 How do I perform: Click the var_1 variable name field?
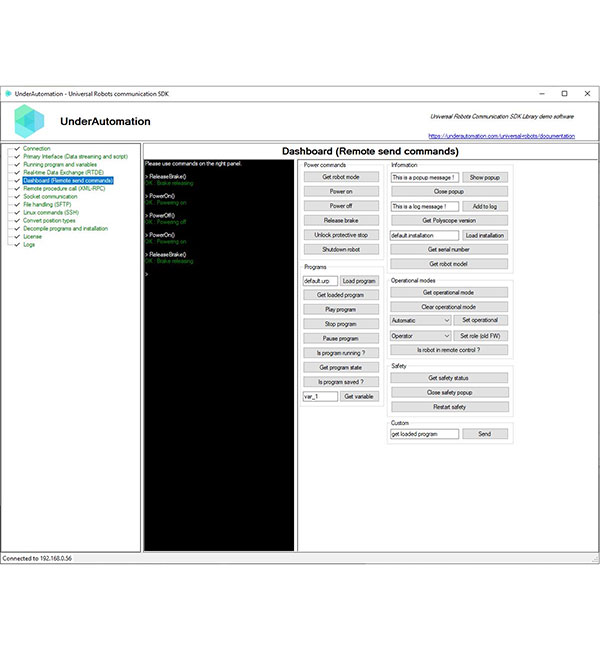(x=320, y=397)
